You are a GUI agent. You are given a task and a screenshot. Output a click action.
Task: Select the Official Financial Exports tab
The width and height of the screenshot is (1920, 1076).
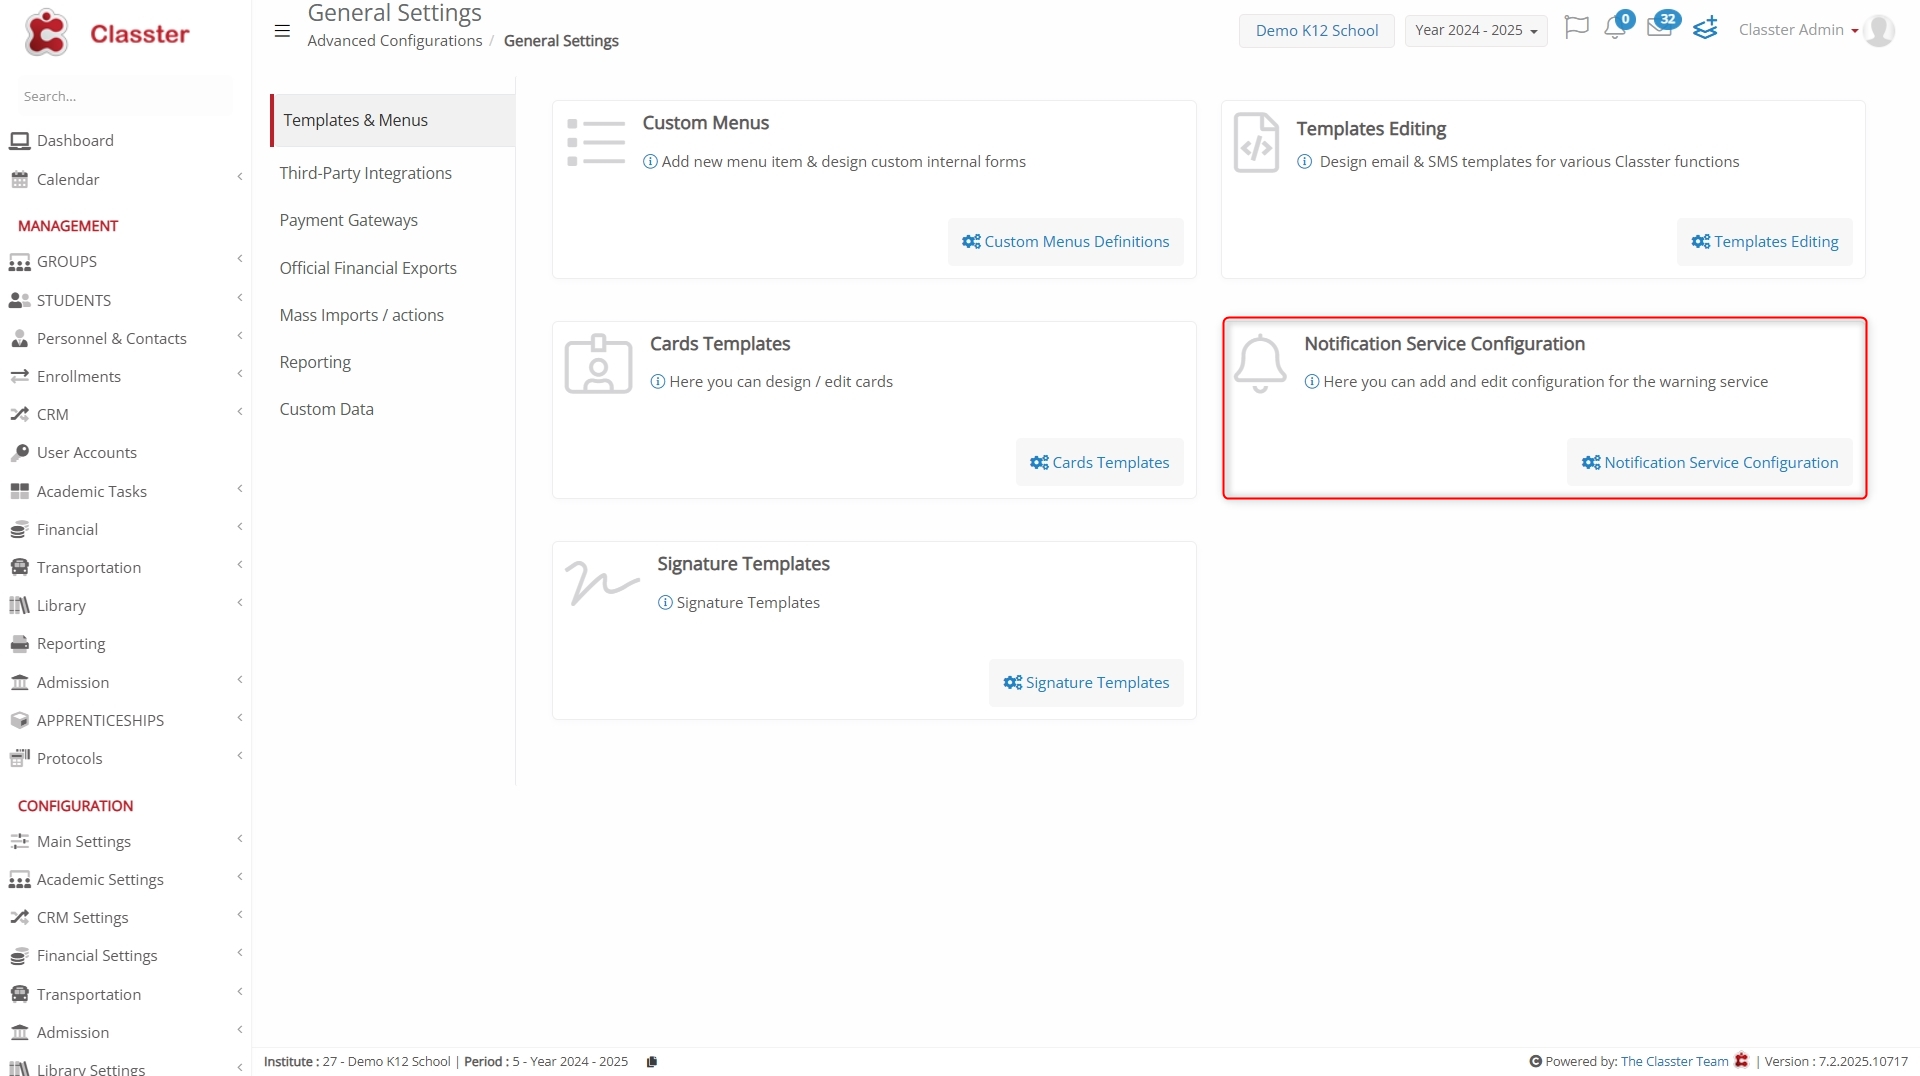368,268
